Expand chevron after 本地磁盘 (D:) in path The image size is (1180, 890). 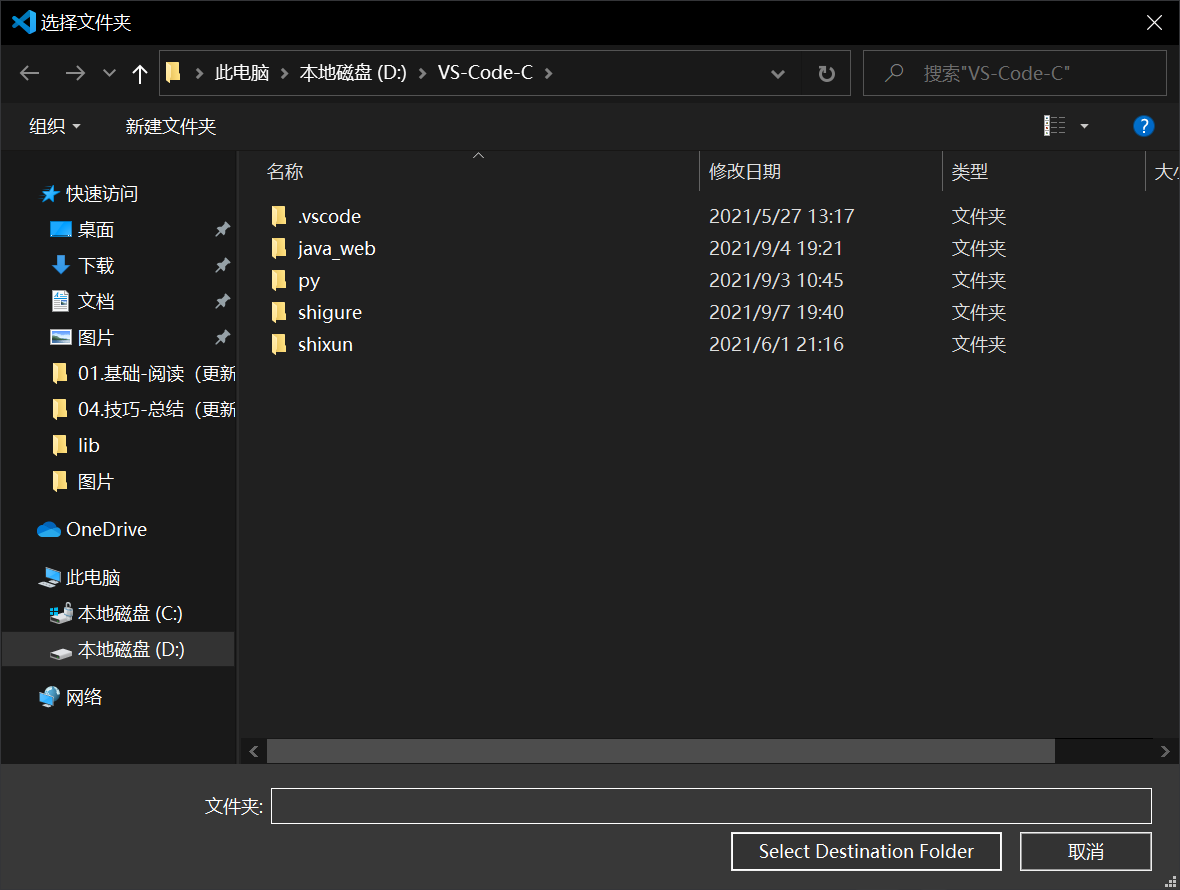click(x=422, y=73)
